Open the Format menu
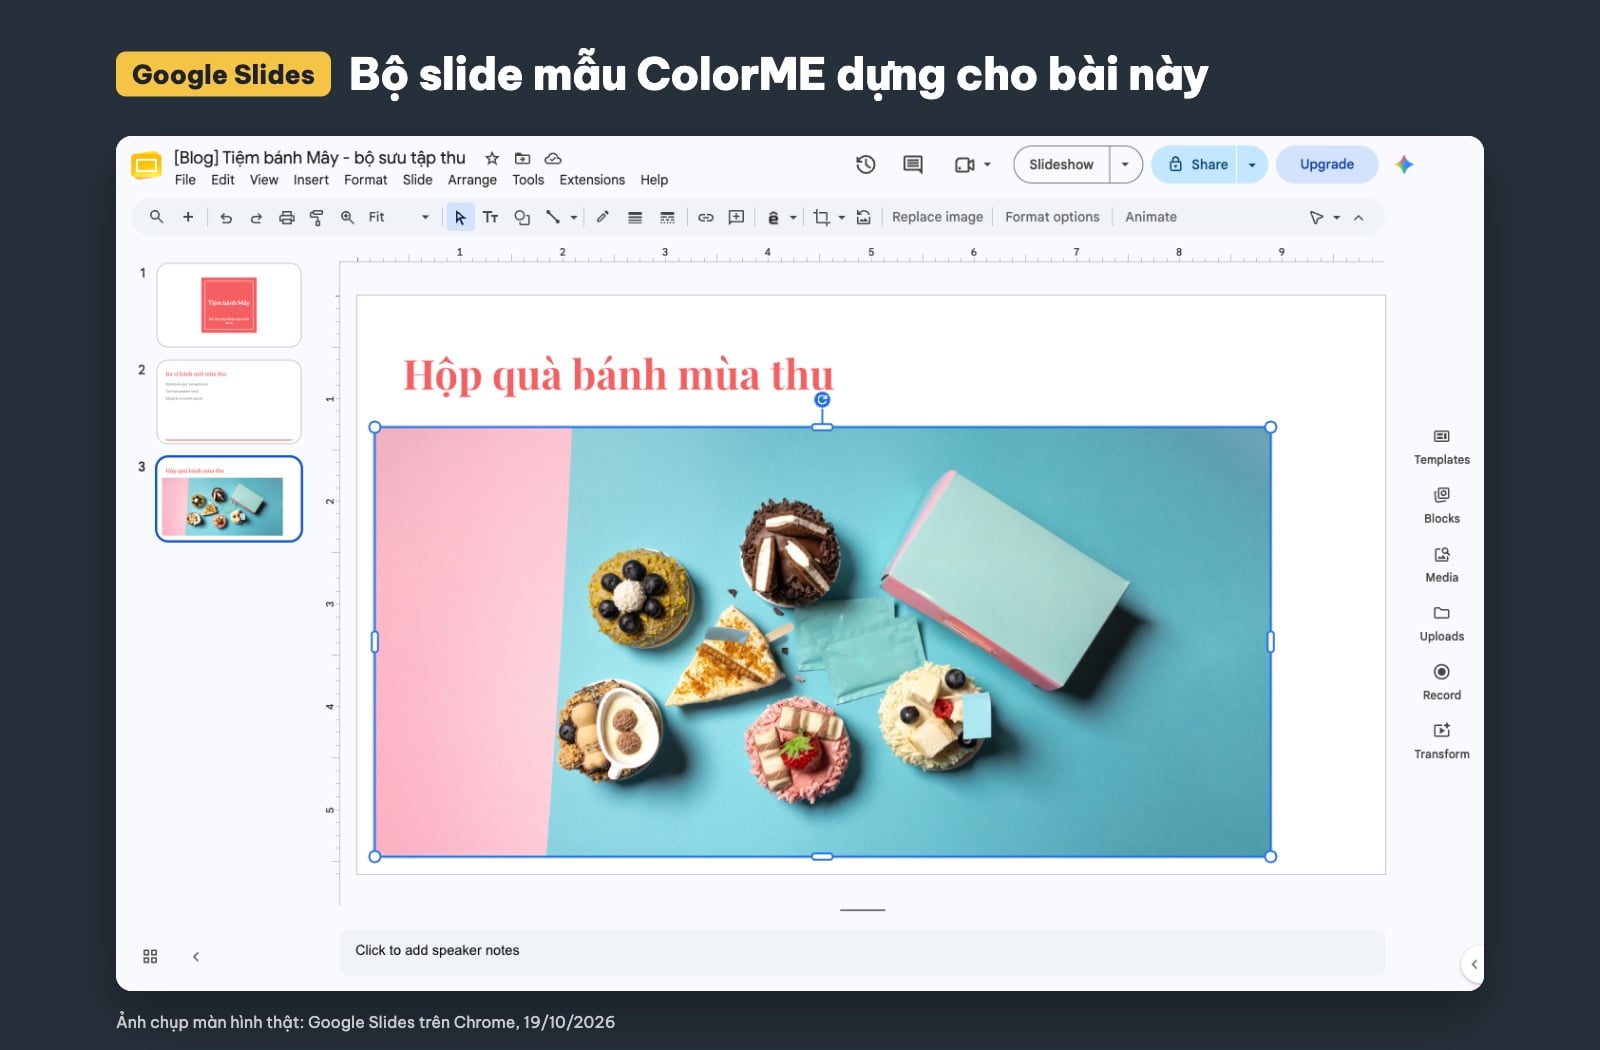 click(x=365, y=180)
